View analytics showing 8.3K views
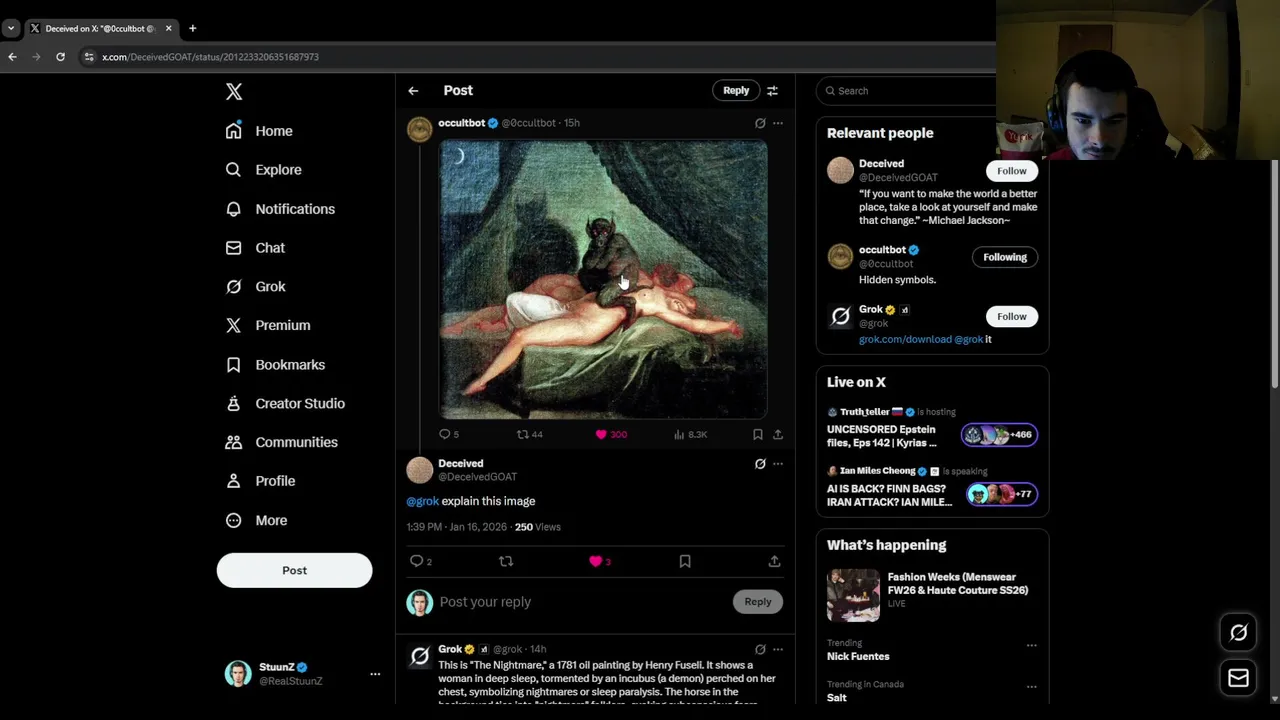Image resolution: width=1280 pixels, height=720 pixels. coord(690,434)
